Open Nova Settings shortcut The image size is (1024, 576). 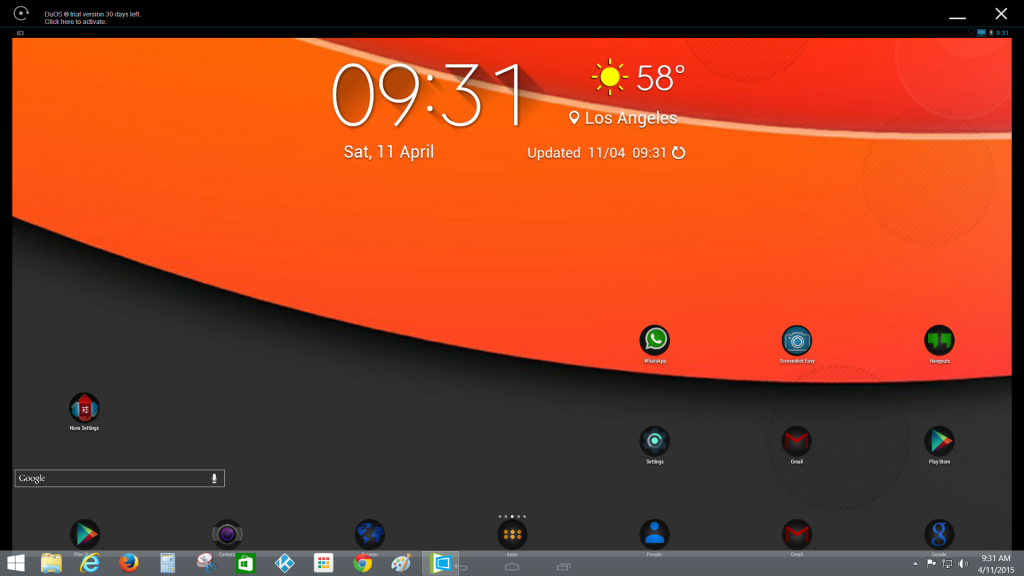[84, 407]
